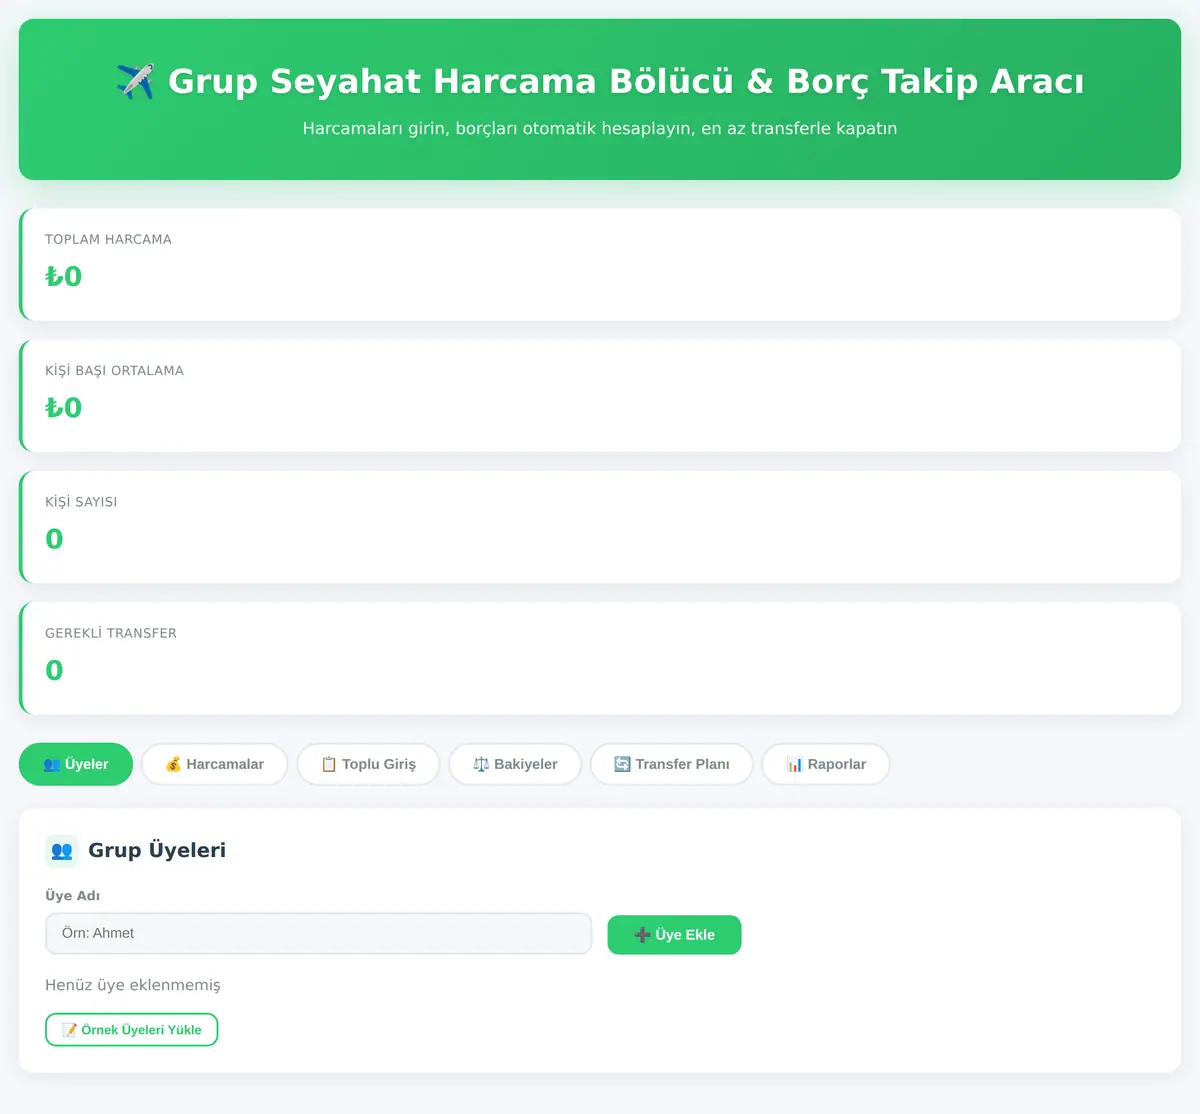Click the 'Üye Adı' field label
This screenshot has width=1200, height=1114.
(72, 895)
